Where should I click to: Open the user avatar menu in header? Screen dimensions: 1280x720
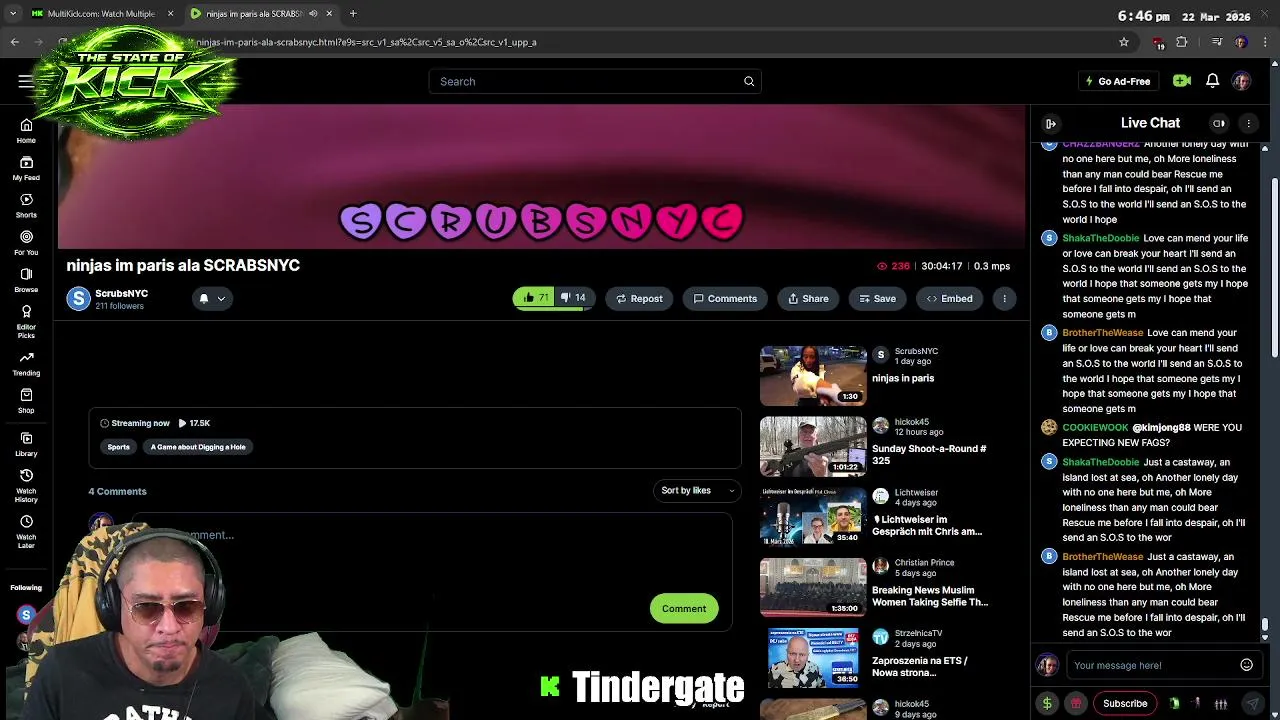(1241, 81)
